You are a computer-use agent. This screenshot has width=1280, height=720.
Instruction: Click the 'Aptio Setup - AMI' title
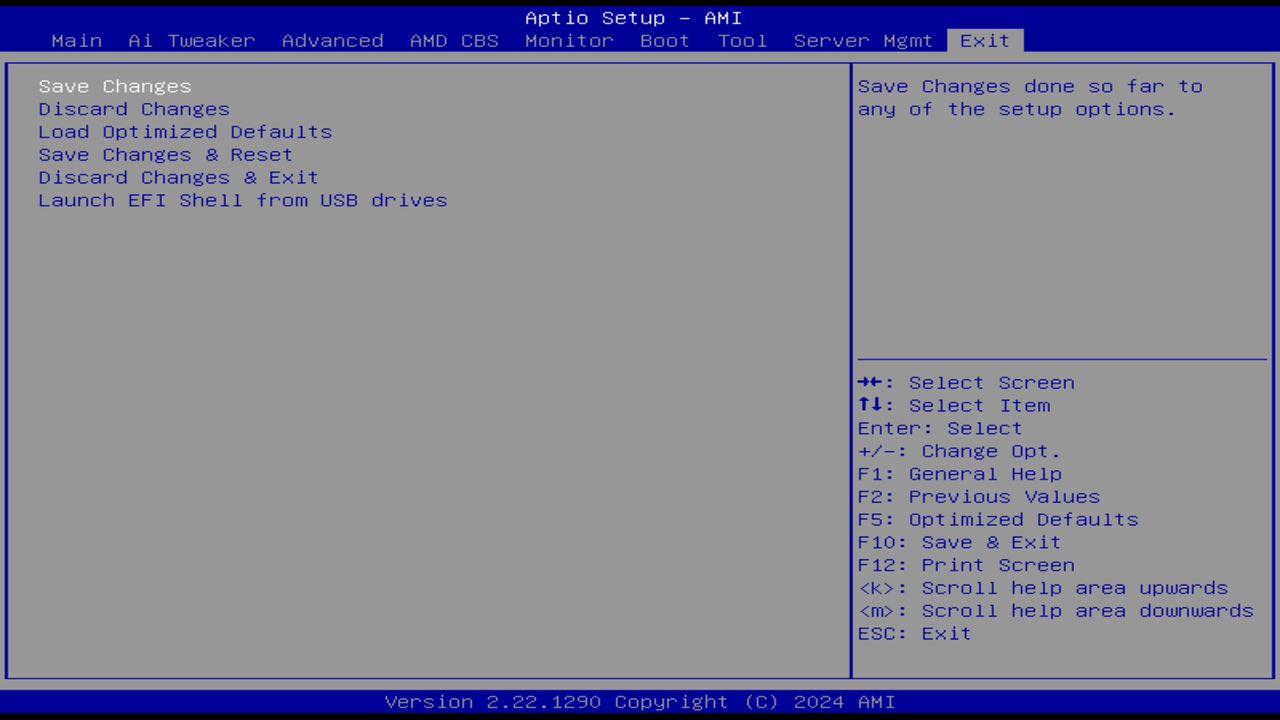tap(634, 18)
